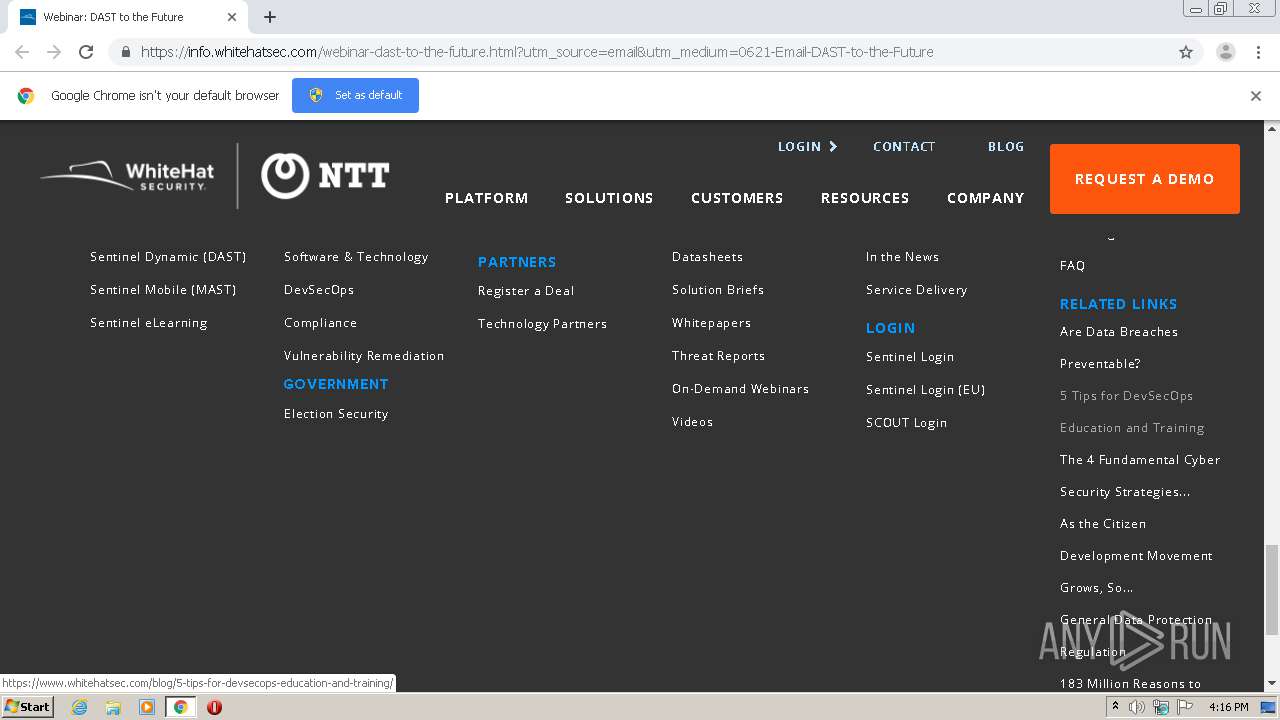Click the red Opera-style taskbar icon
This screenshot has width=1280, height=720.
[x=214, y=707]
